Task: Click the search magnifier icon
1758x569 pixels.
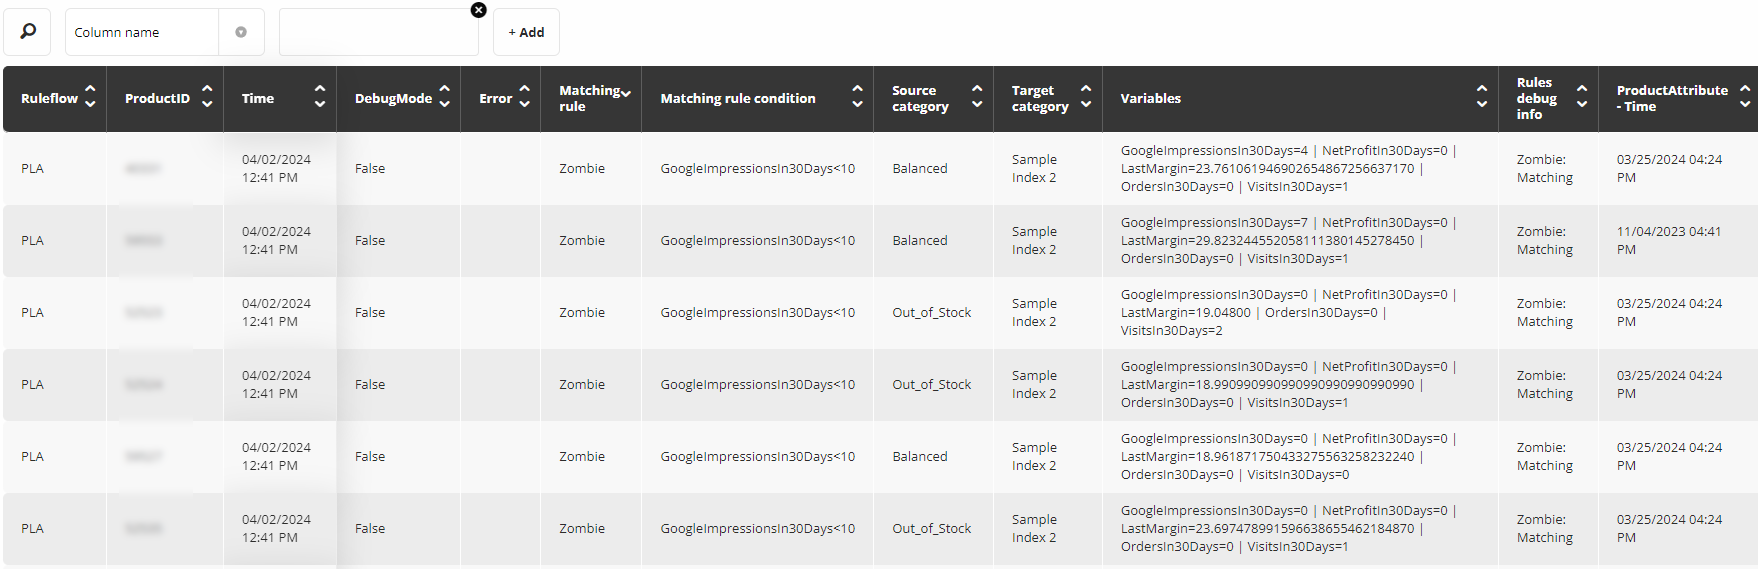Action: (x=27, y=32)
